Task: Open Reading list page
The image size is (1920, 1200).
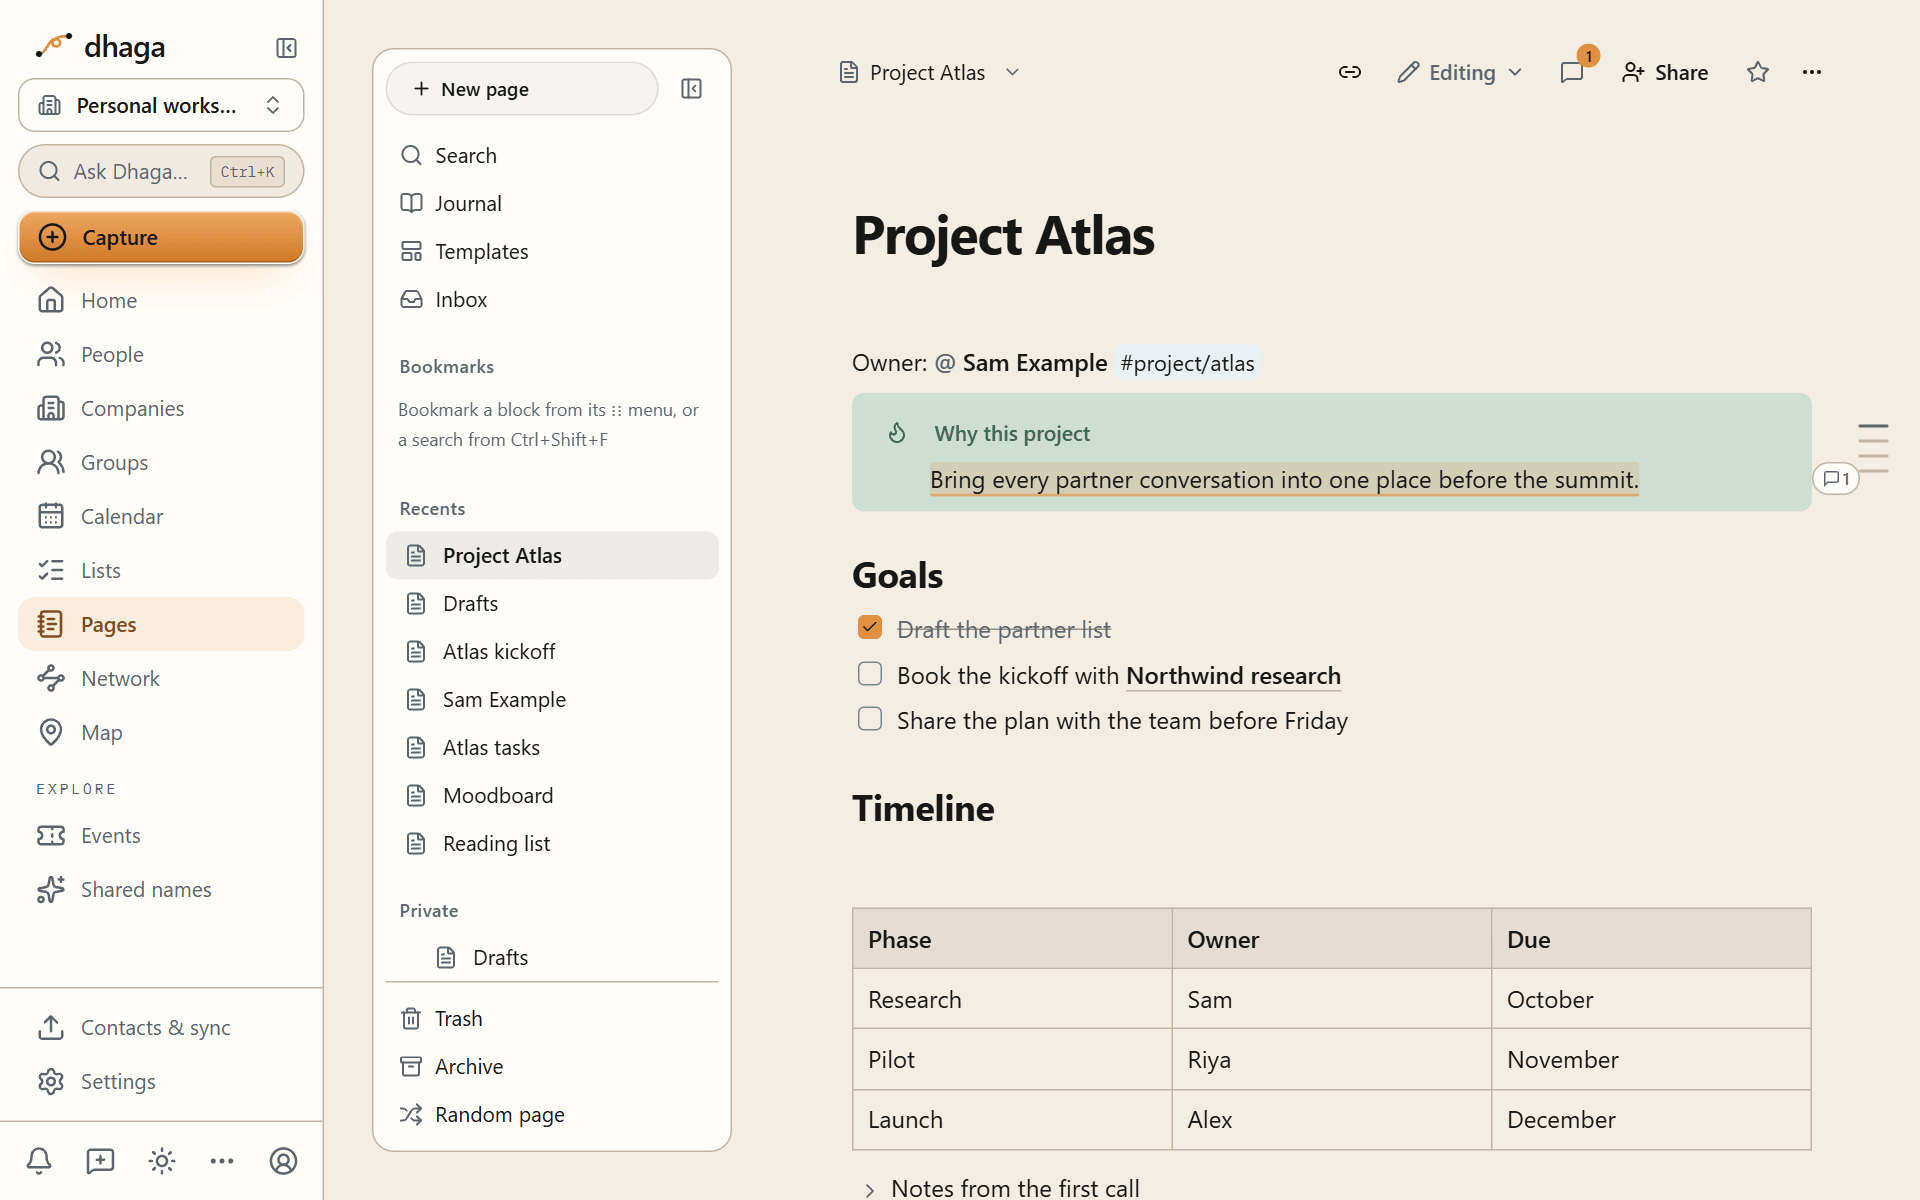Action: point(552,843)
